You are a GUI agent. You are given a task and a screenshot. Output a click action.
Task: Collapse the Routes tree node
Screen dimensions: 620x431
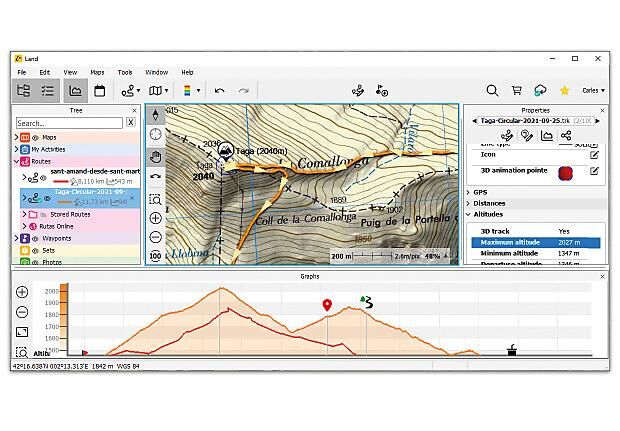click(x=17, y=161)
